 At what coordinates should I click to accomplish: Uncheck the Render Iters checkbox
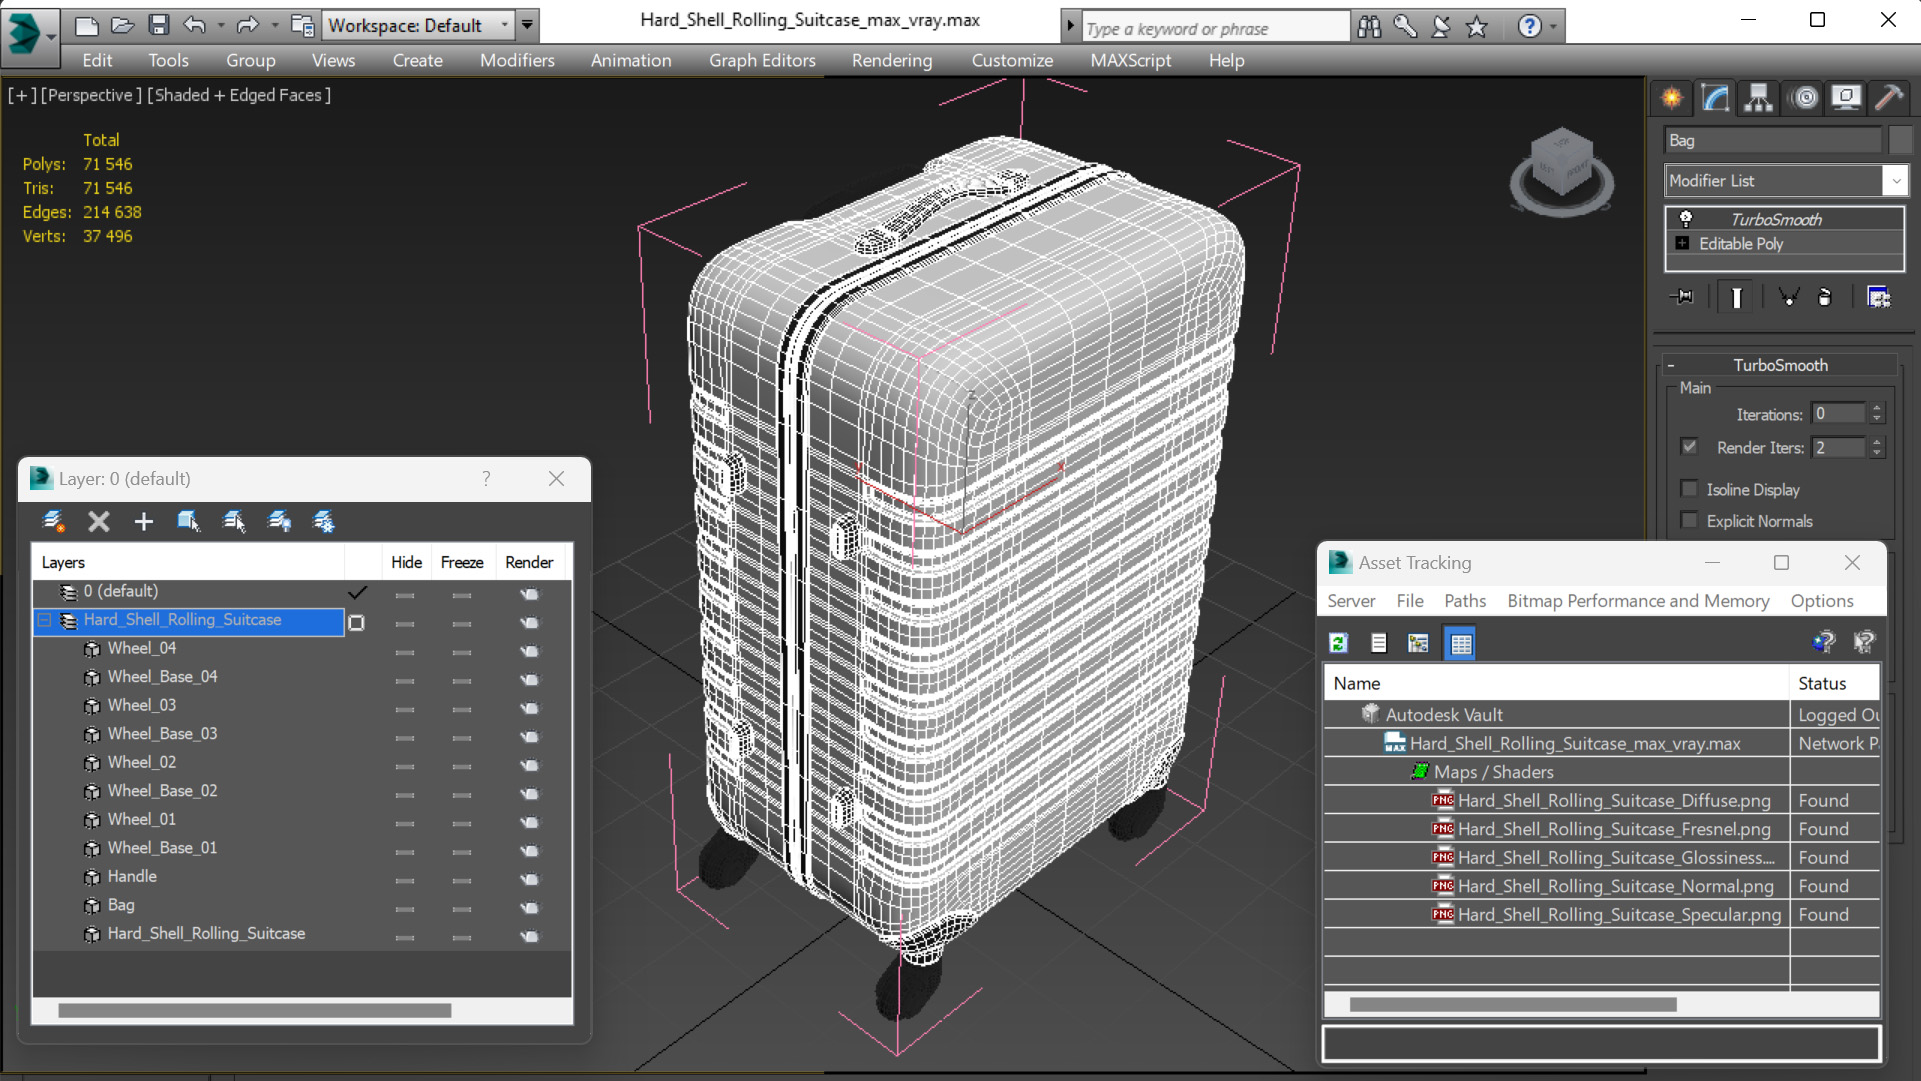[x=1690, y=447]
